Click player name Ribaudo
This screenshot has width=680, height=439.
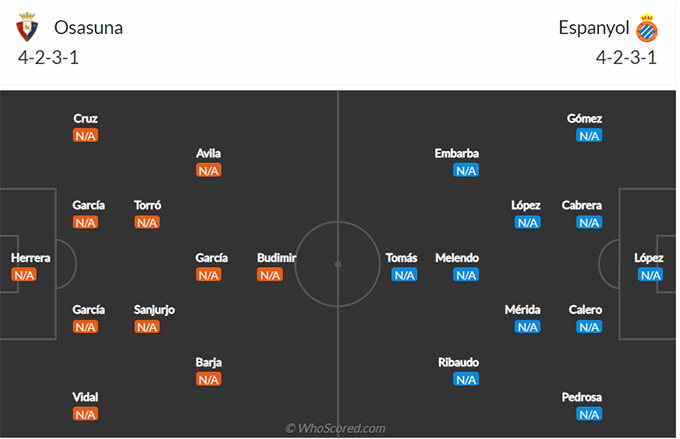click(458, 362)
